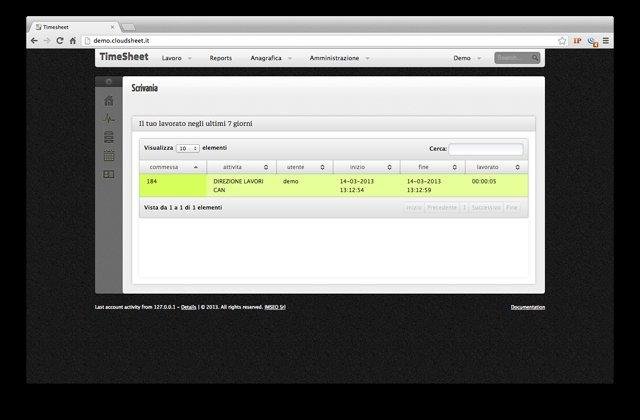
Task: Click the fine 14-03-2013 13:12:59 cell
Action: click(x=433, y=185)
